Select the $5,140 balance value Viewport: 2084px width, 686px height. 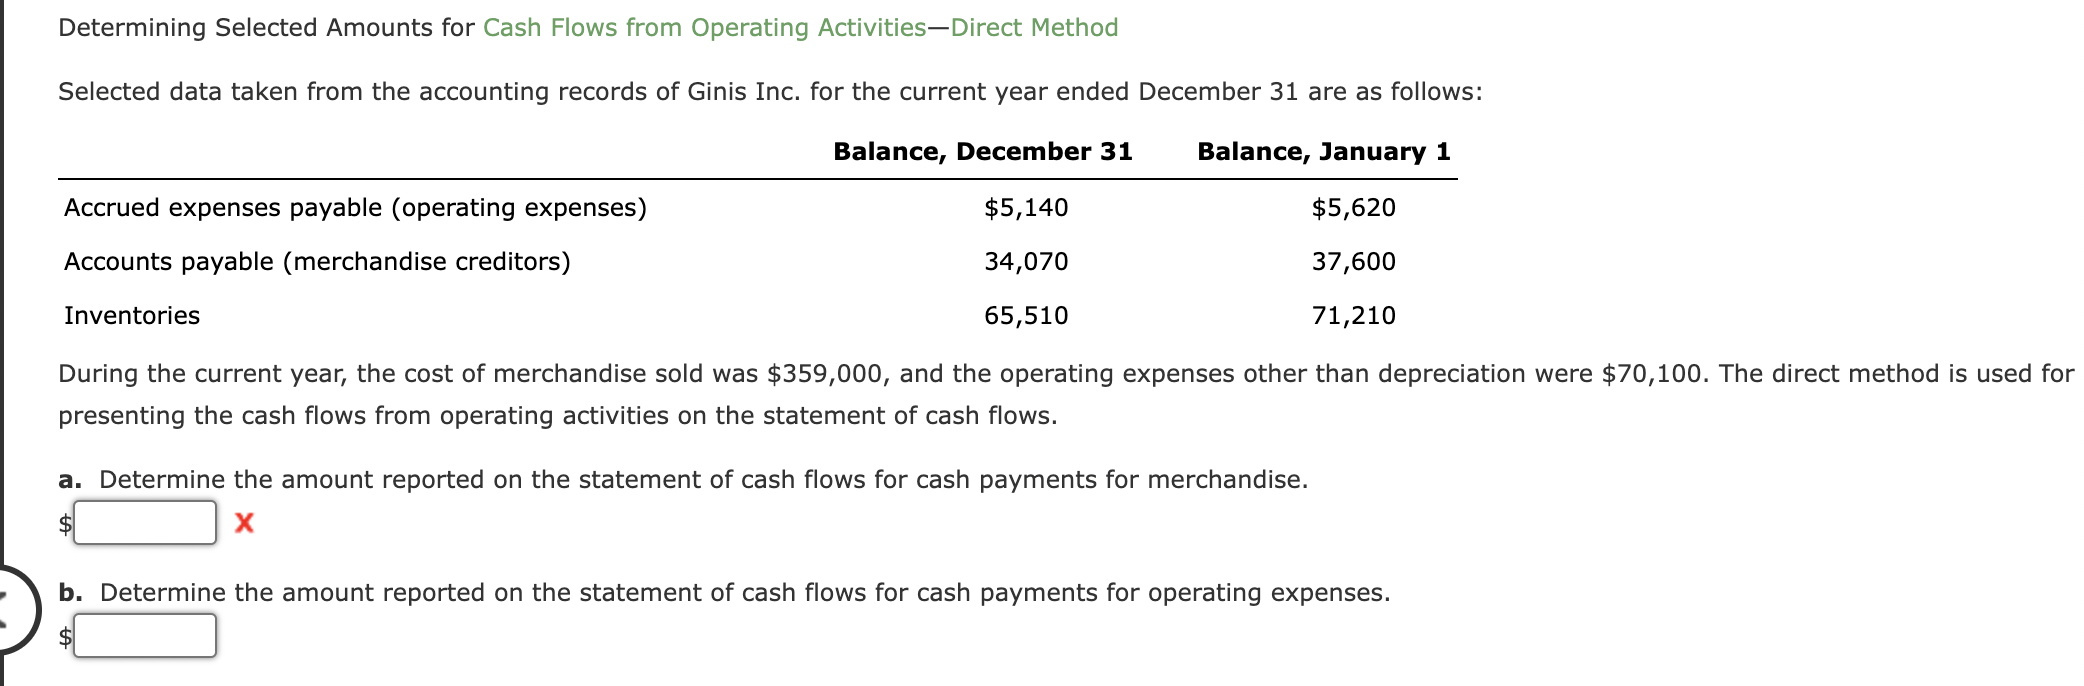(1023, 208)
